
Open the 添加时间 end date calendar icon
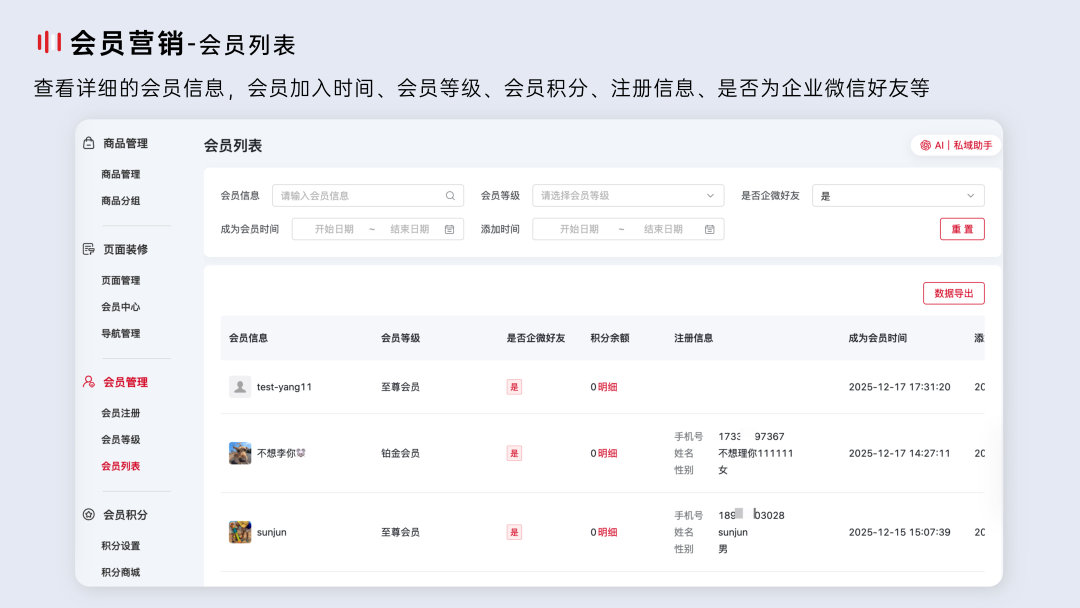[710, 229]
